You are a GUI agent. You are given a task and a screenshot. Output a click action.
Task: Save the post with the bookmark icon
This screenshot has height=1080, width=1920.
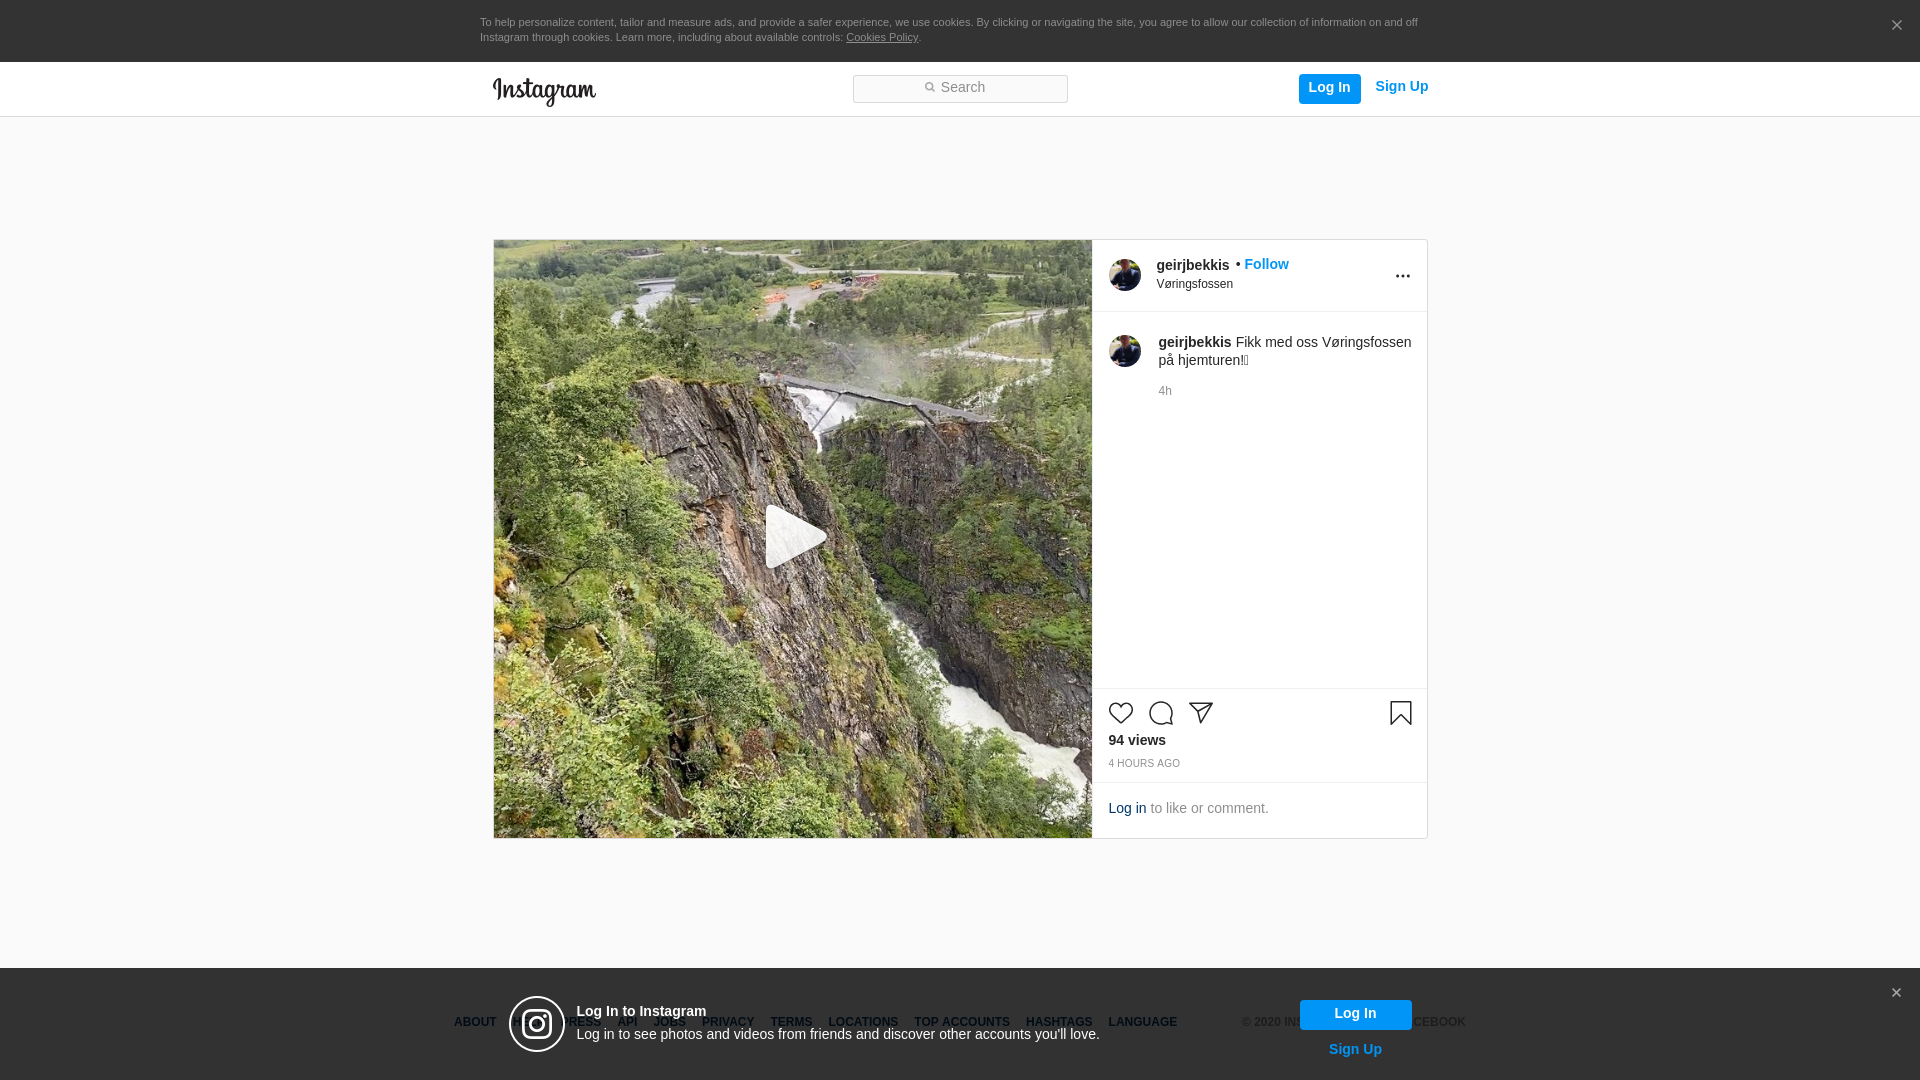point(1400,713)
